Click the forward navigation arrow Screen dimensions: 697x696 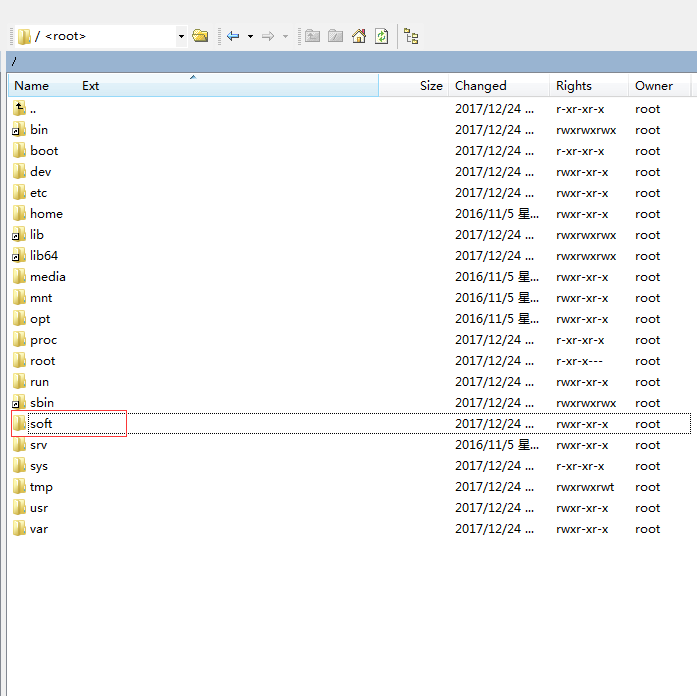pyautogui.click(x=268, y=36)
